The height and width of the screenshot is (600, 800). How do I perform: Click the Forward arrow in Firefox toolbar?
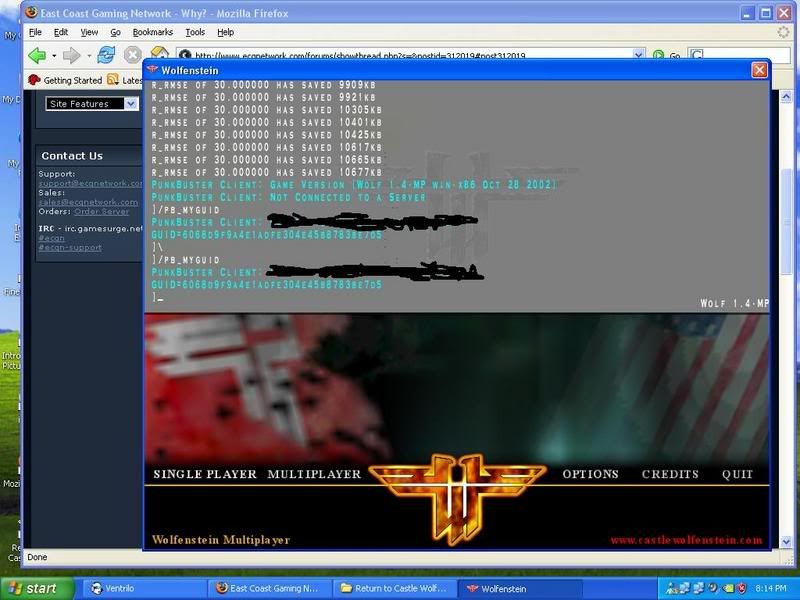pos(71,55)
